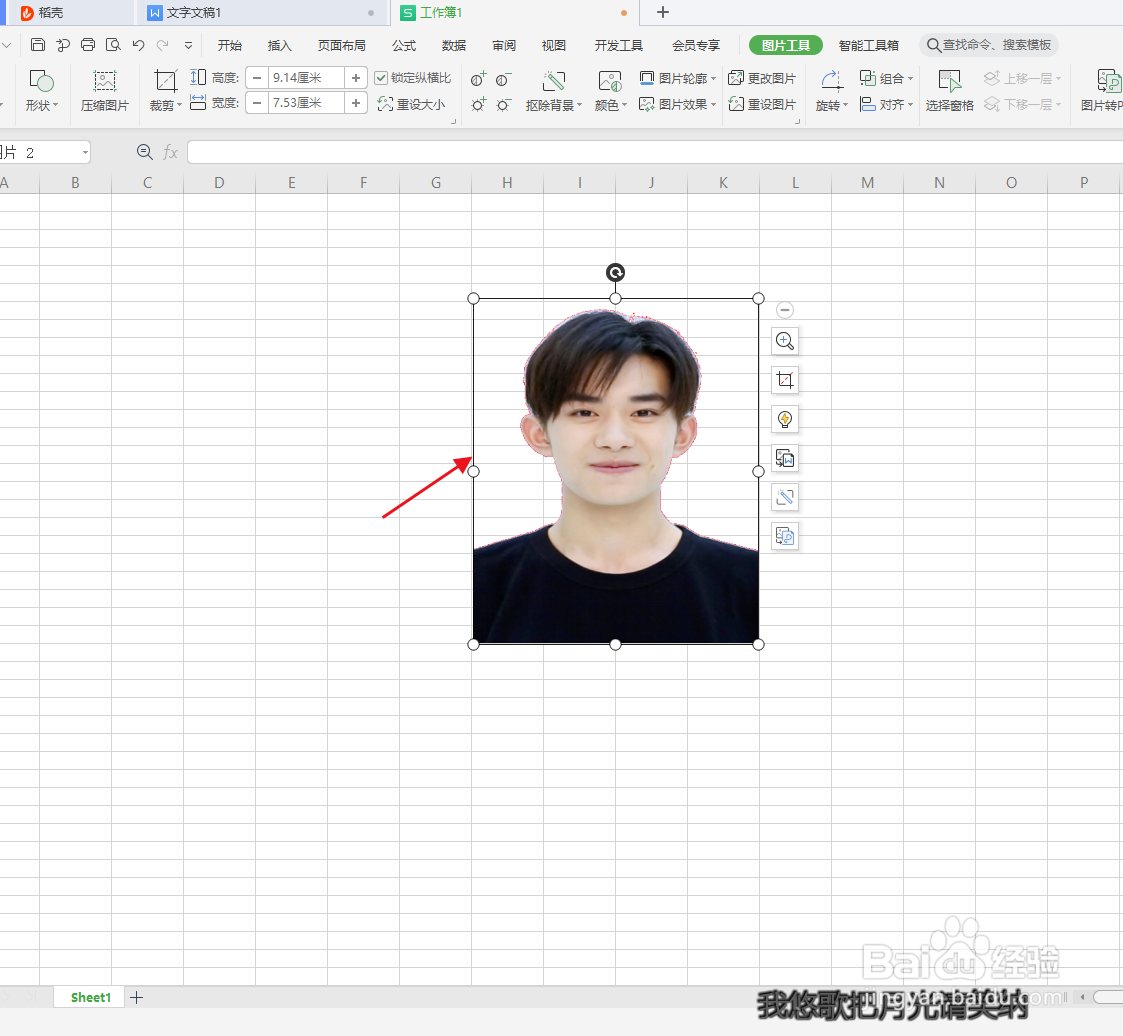Image resolution: width=1123 pixels, height=1036 pixels.
Task: Click floating lightbulb smart-enhance icon beside picture
Action: (785, 420)
